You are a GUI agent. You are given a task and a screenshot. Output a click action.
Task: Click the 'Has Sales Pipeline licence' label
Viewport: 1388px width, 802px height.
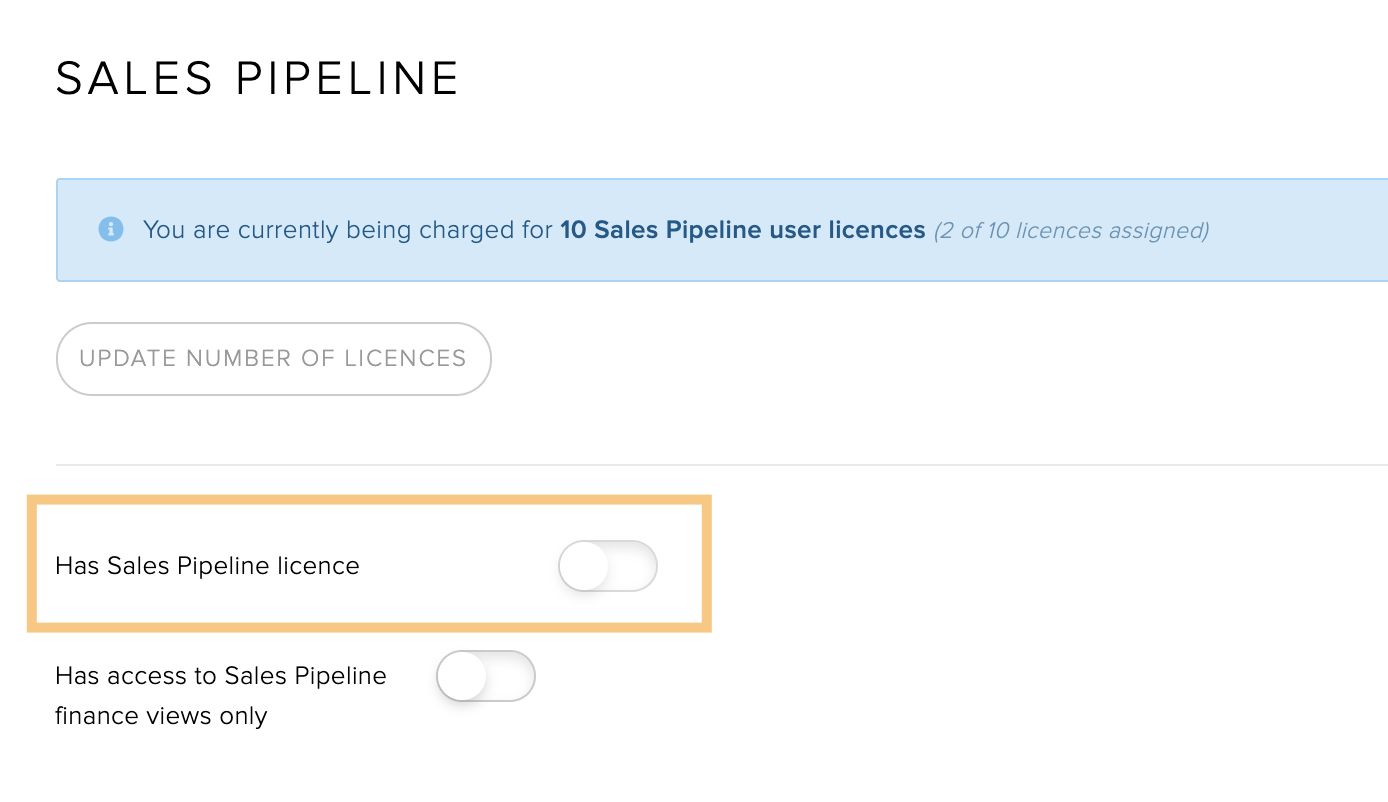[x=207, y=566]
